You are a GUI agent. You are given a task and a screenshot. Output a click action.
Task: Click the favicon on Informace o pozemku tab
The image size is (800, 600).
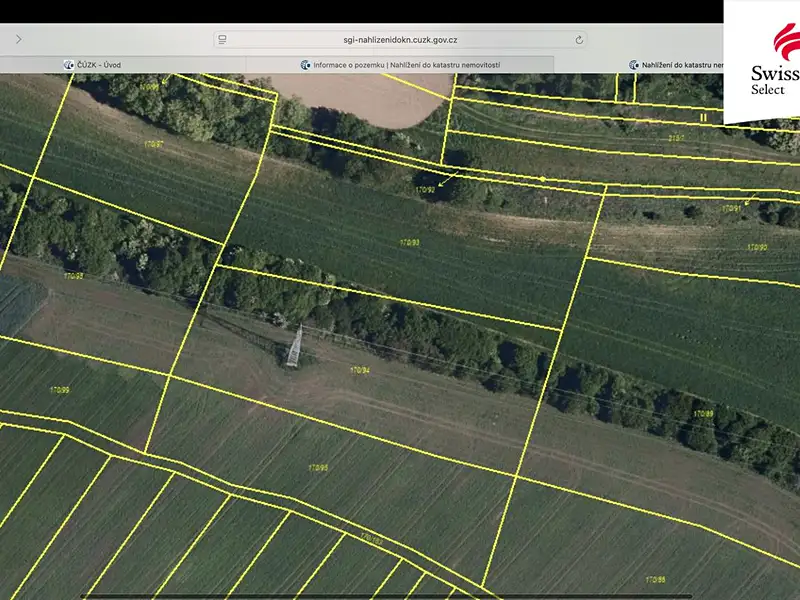[x=306, y=65]
